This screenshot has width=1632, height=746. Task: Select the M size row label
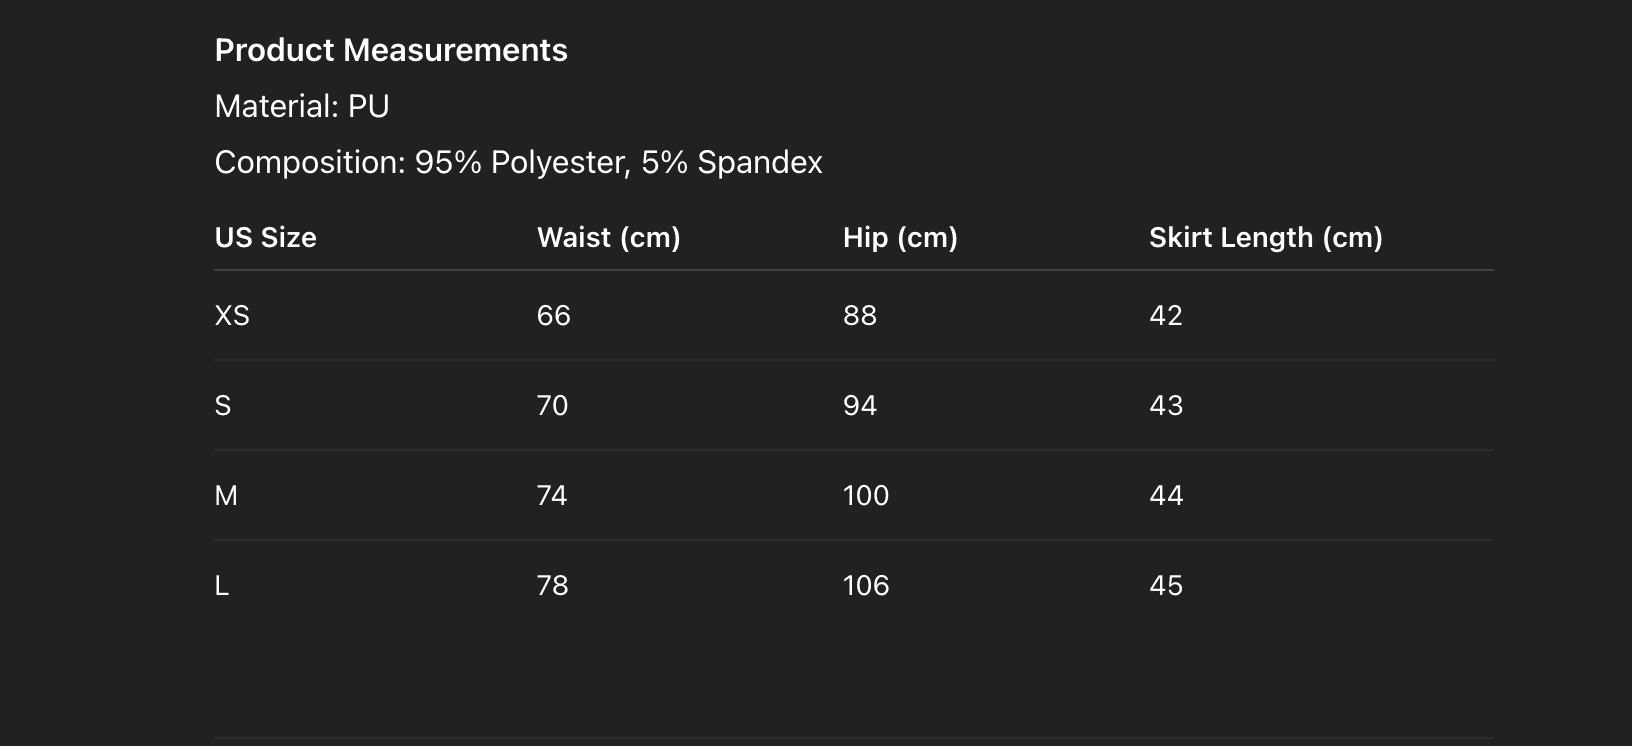pos(226,495)
